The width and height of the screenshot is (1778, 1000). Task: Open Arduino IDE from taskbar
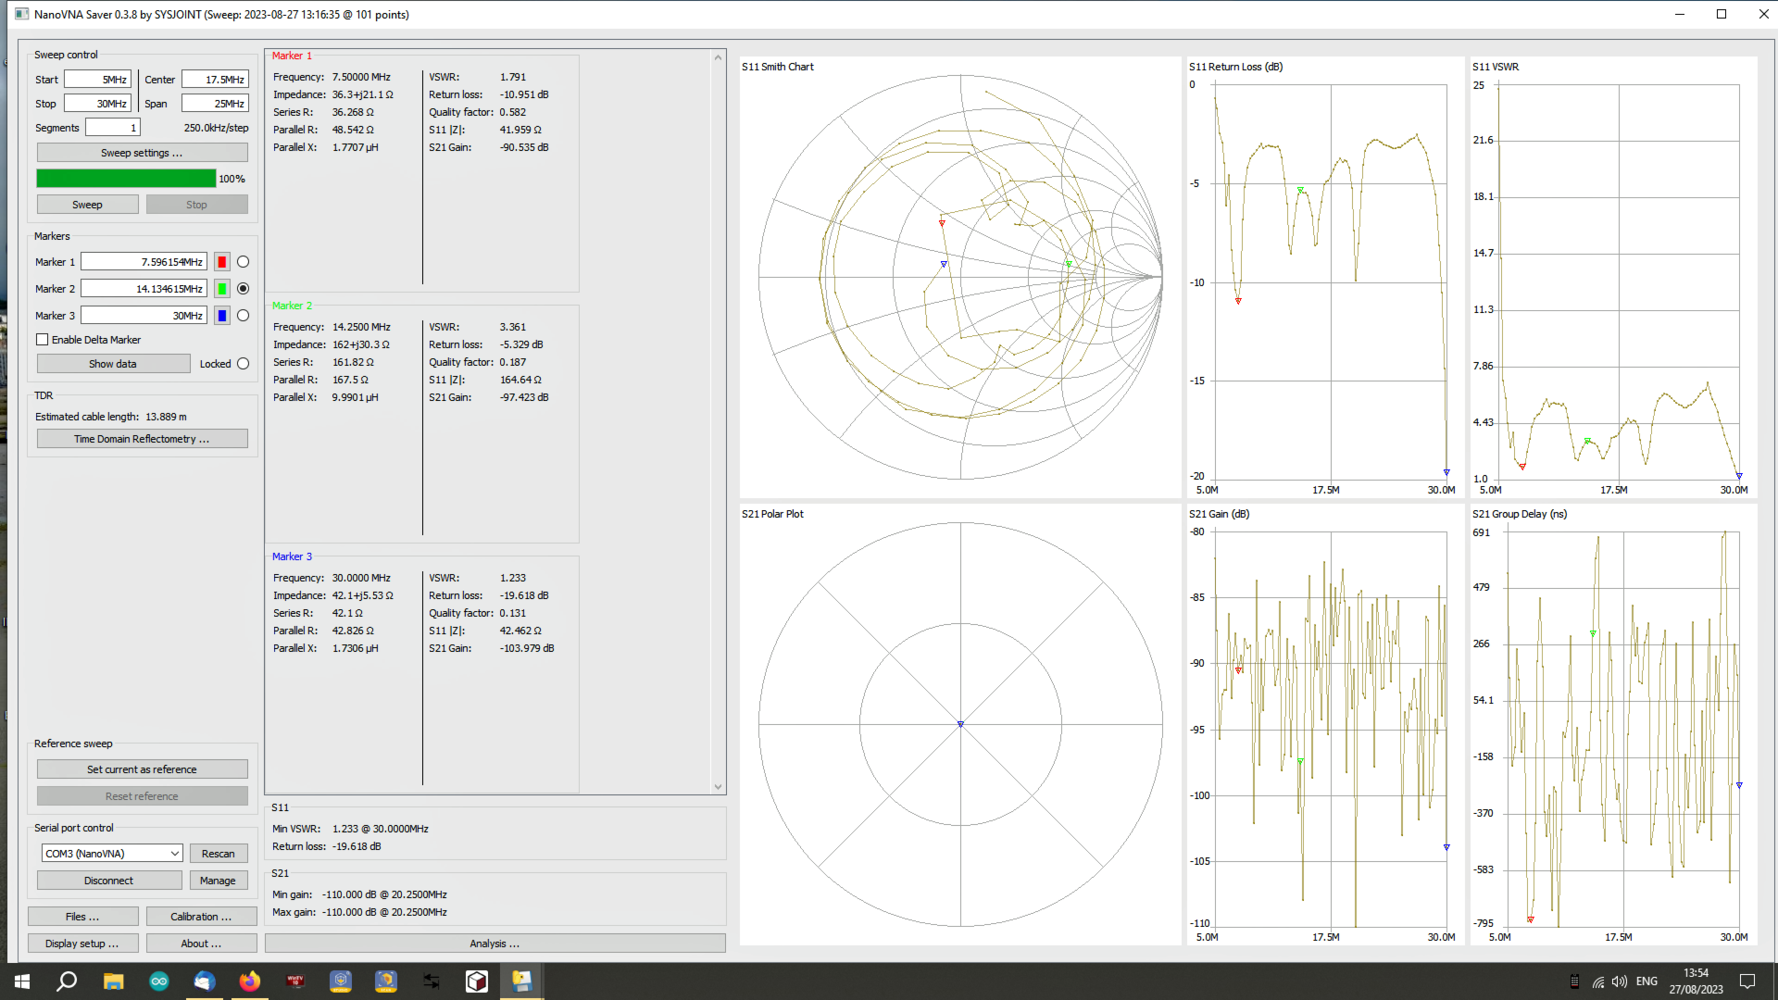coord(159,981)
